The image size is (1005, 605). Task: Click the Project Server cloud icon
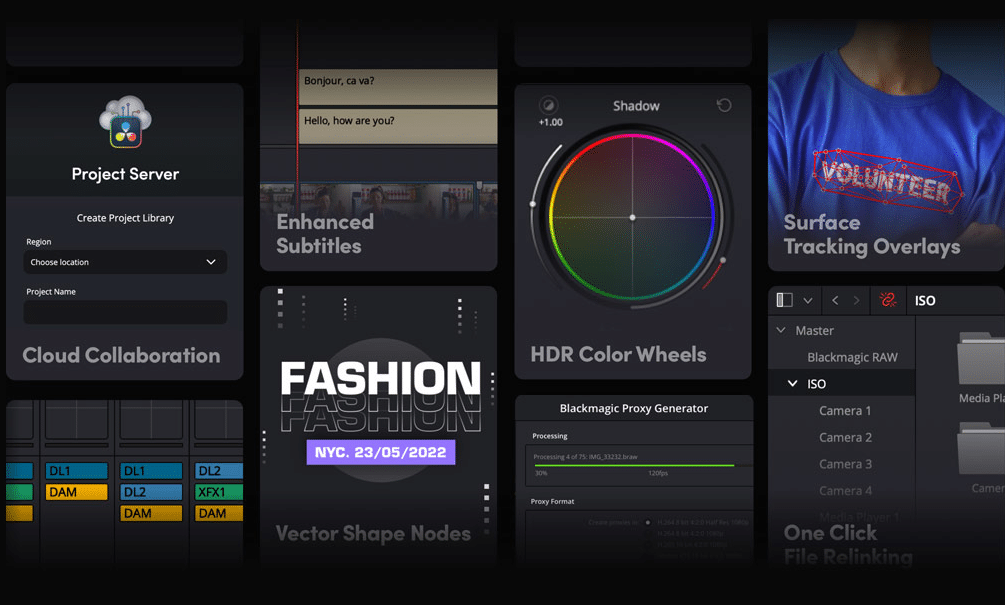(x=125, y=123)
